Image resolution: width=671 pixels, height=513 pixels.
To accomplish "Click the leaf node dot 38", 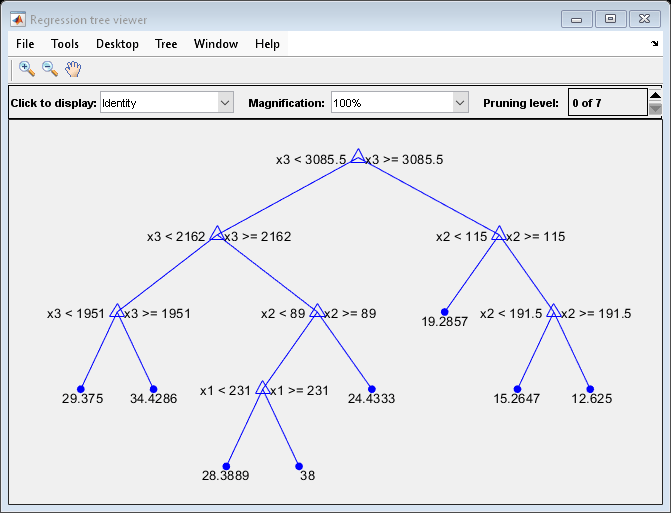I will pyautogui.click(x=299, y=466).
